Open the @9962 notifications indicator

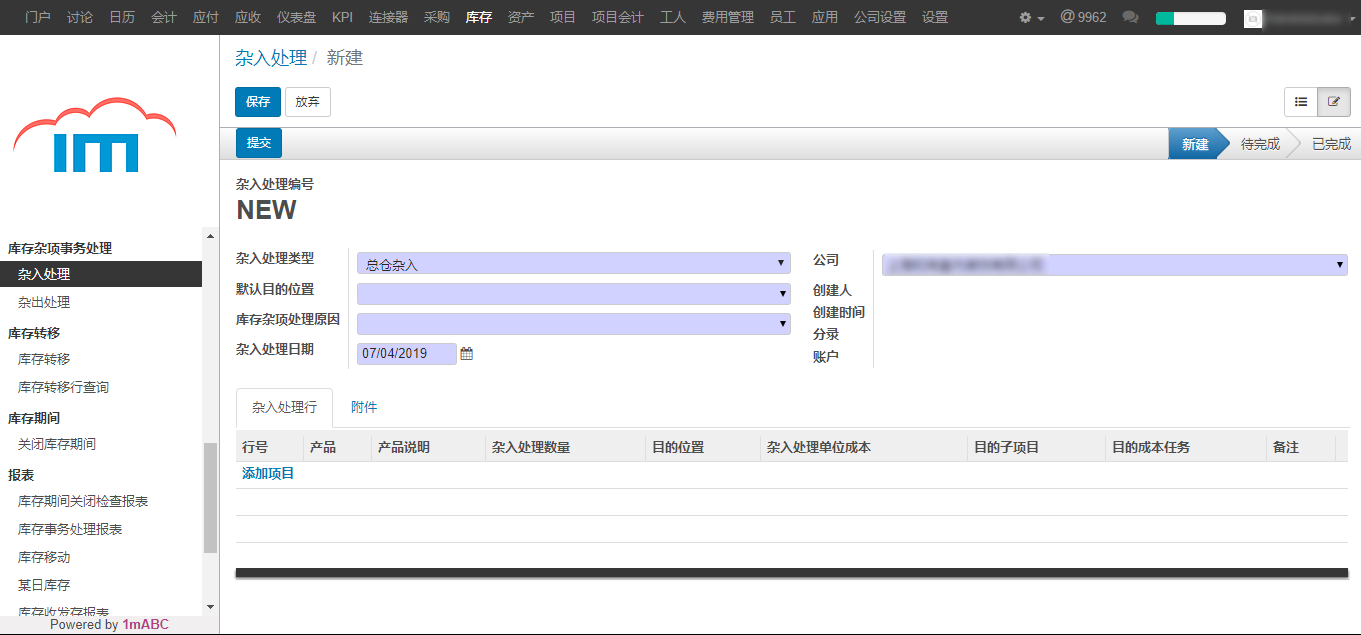[x=1083, y=17]
